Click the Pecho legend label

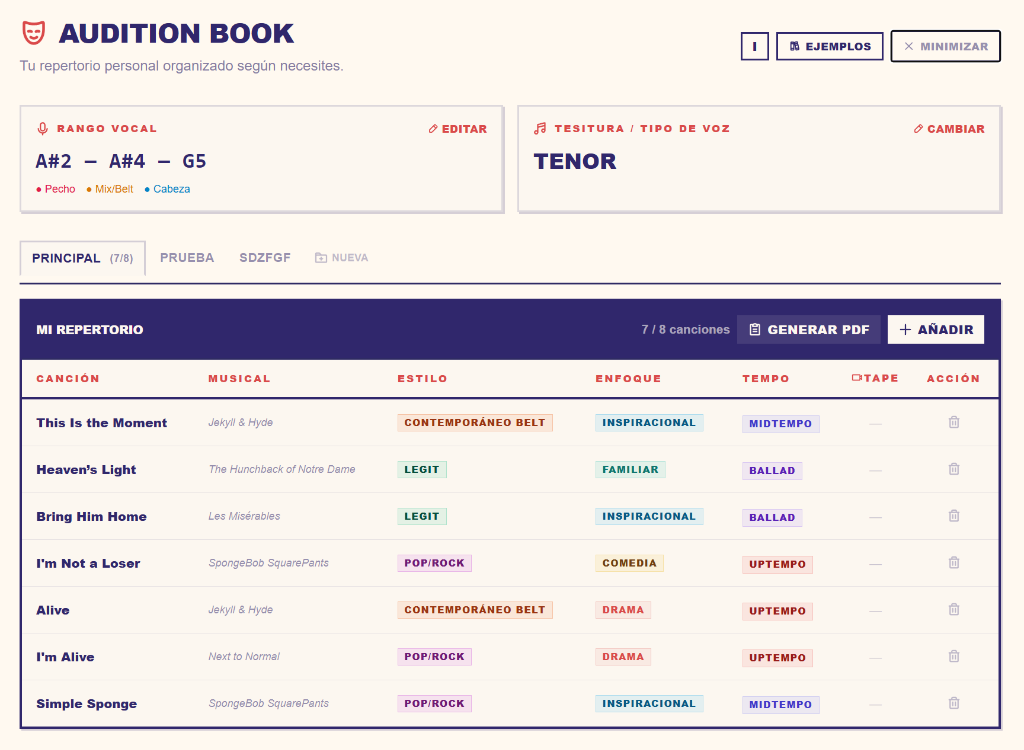[56, 189]
